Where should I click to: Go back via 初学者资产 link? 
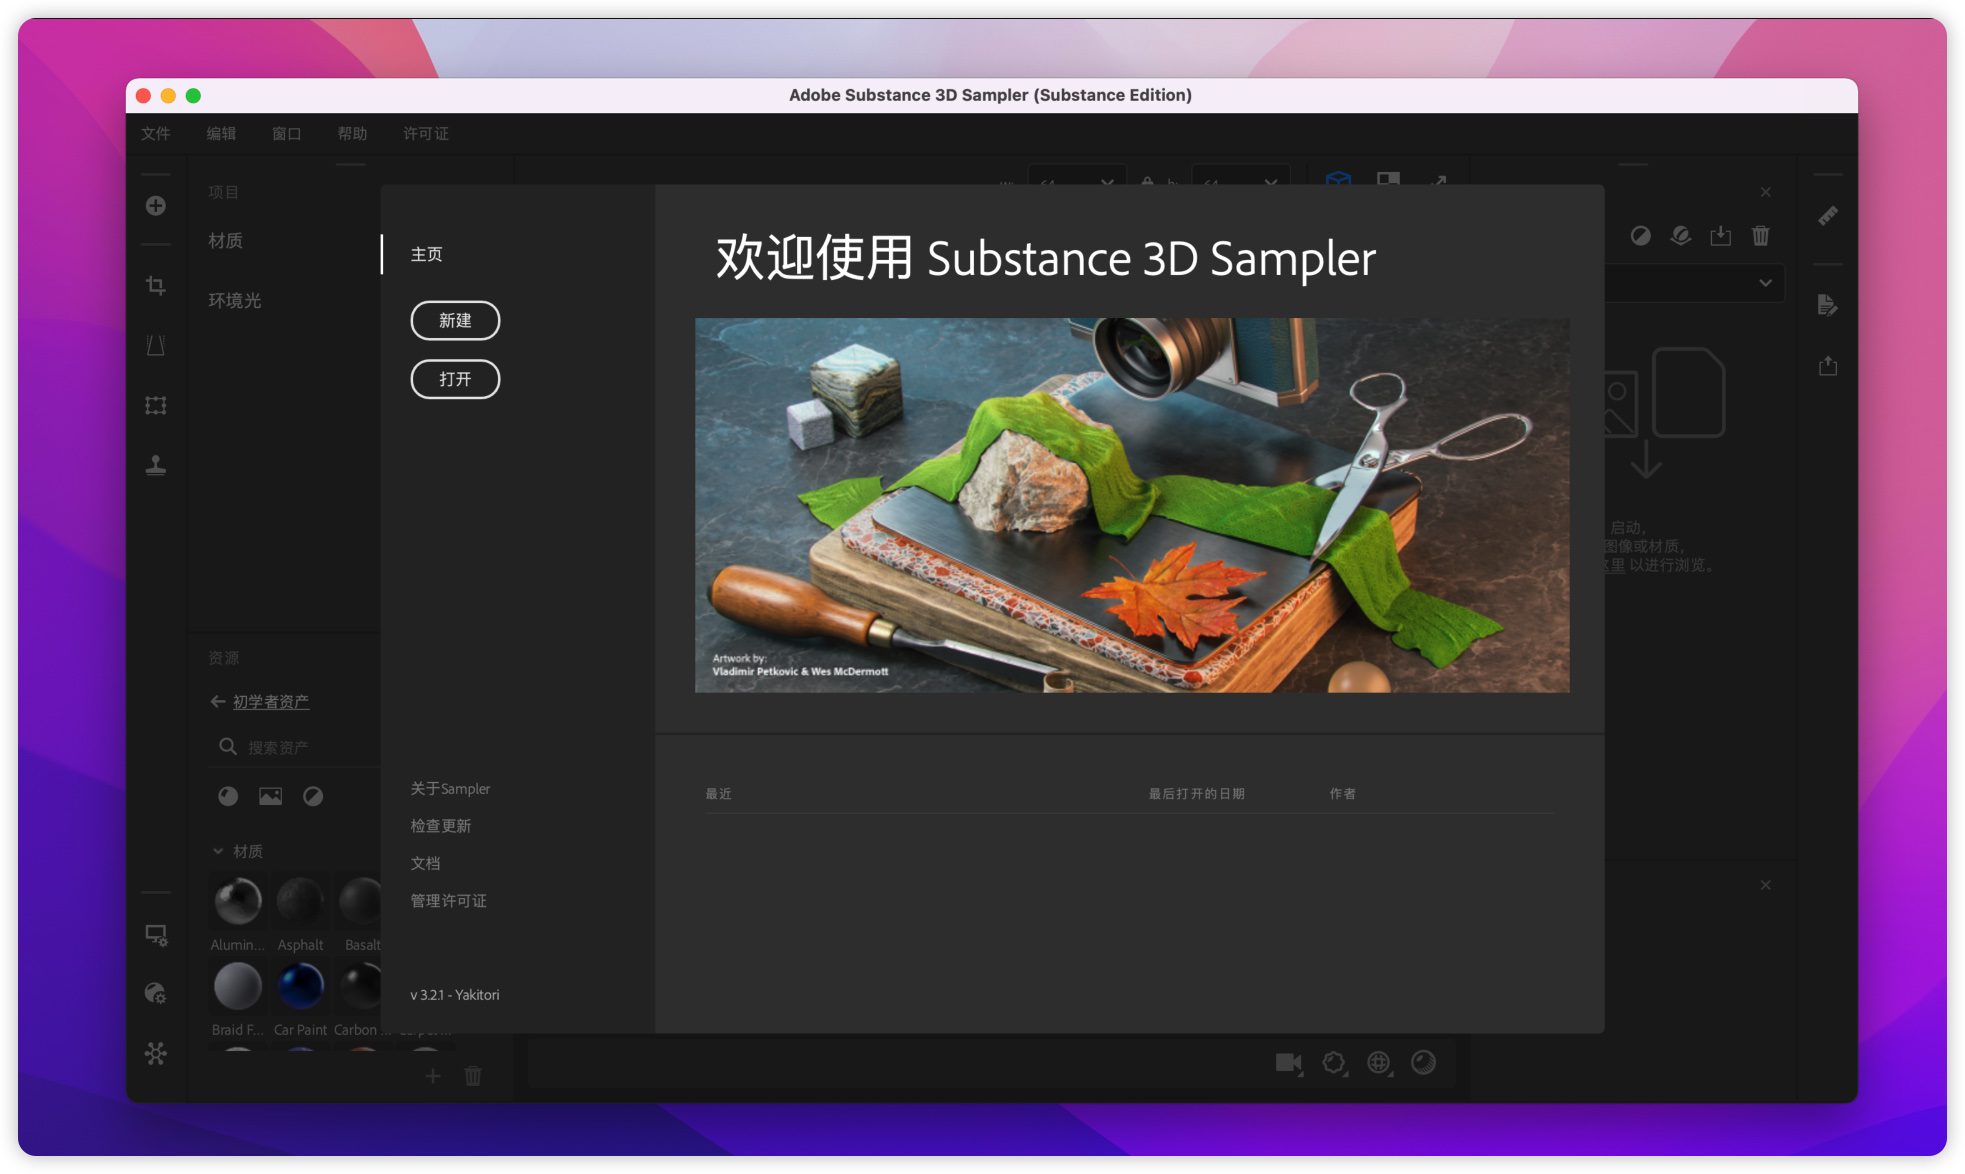tap(271, 702)
